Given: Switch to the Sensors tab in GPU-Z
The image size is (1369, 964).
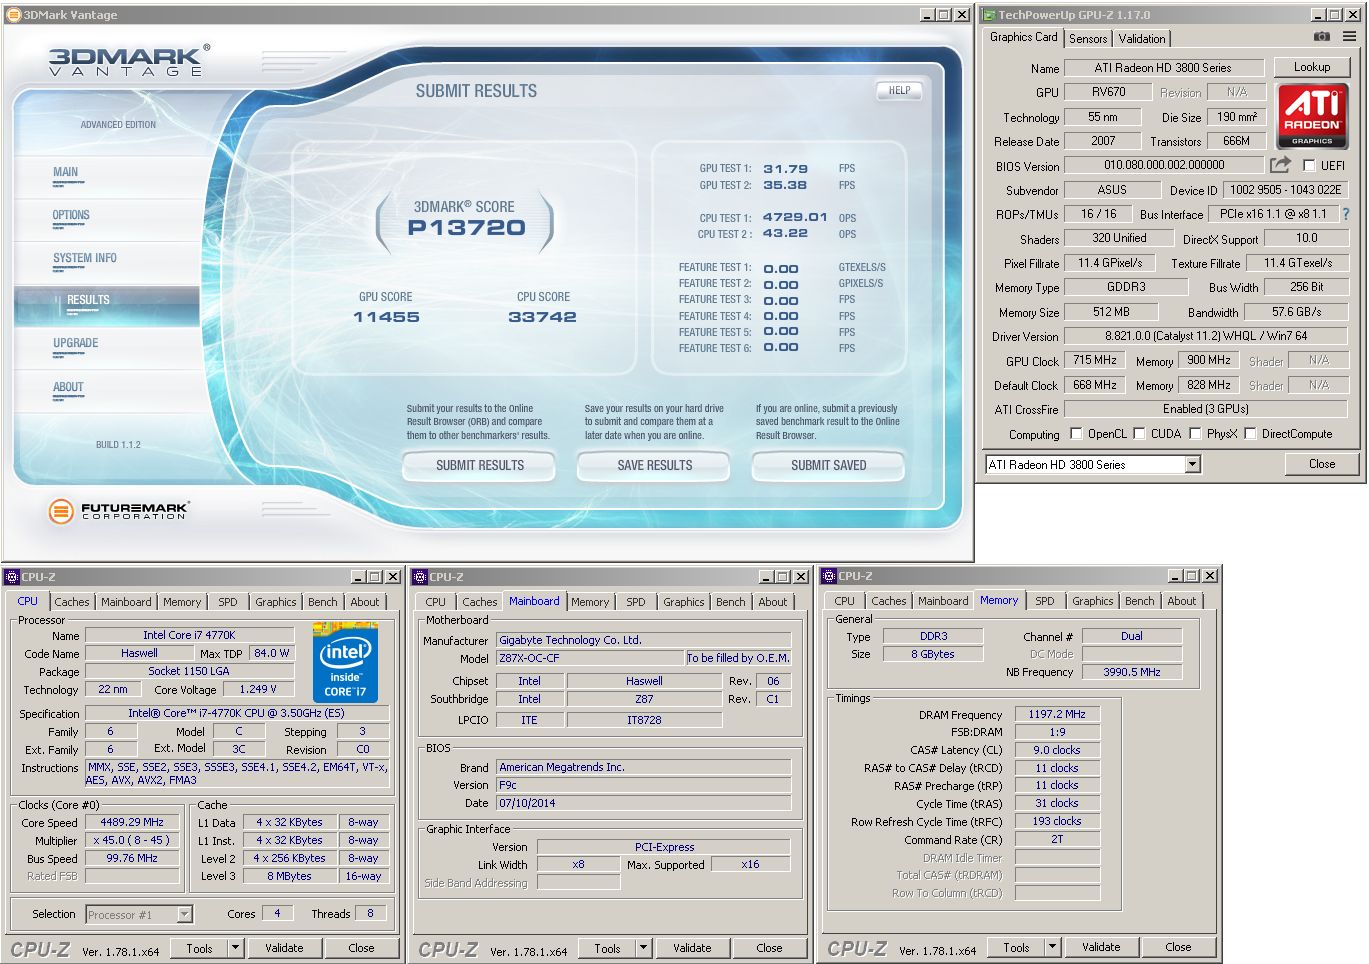Looking at the screenshot, I should pyautogui.click(x=1088, y=38).
